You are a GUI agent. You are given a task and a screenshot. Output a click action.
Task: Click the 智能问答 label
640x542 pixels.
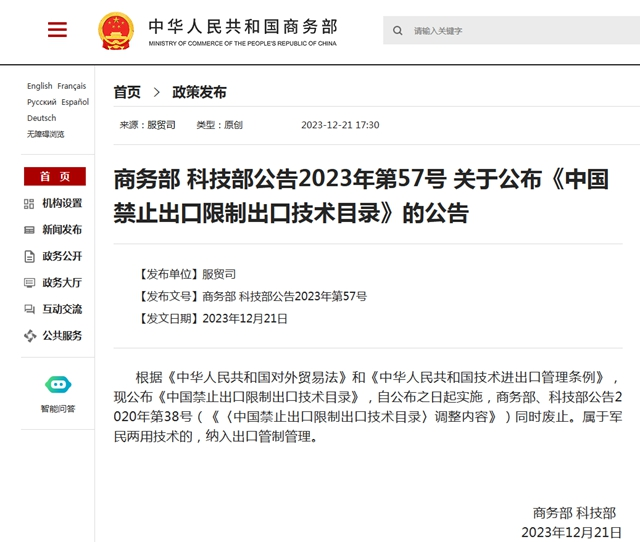pos(58,409)
